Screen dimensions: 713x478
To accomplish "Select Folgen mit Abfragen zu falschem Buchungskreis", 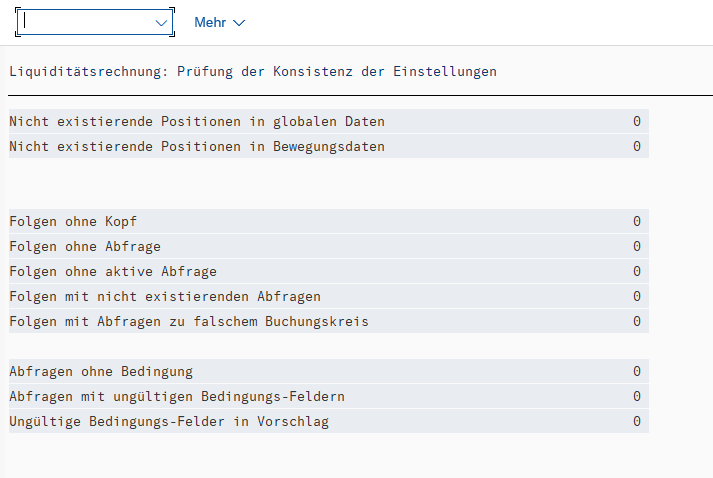I will coord(189,322).
